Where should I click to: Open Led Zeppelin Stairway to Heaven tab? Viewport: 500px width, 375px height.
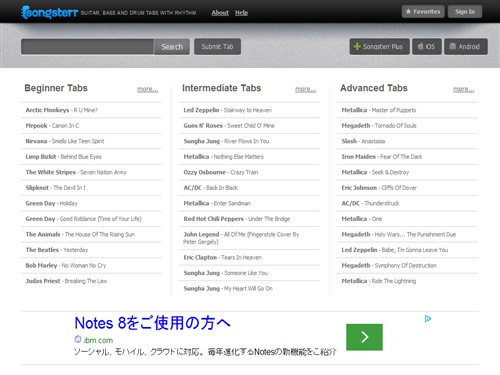click(x=228, y=110)
